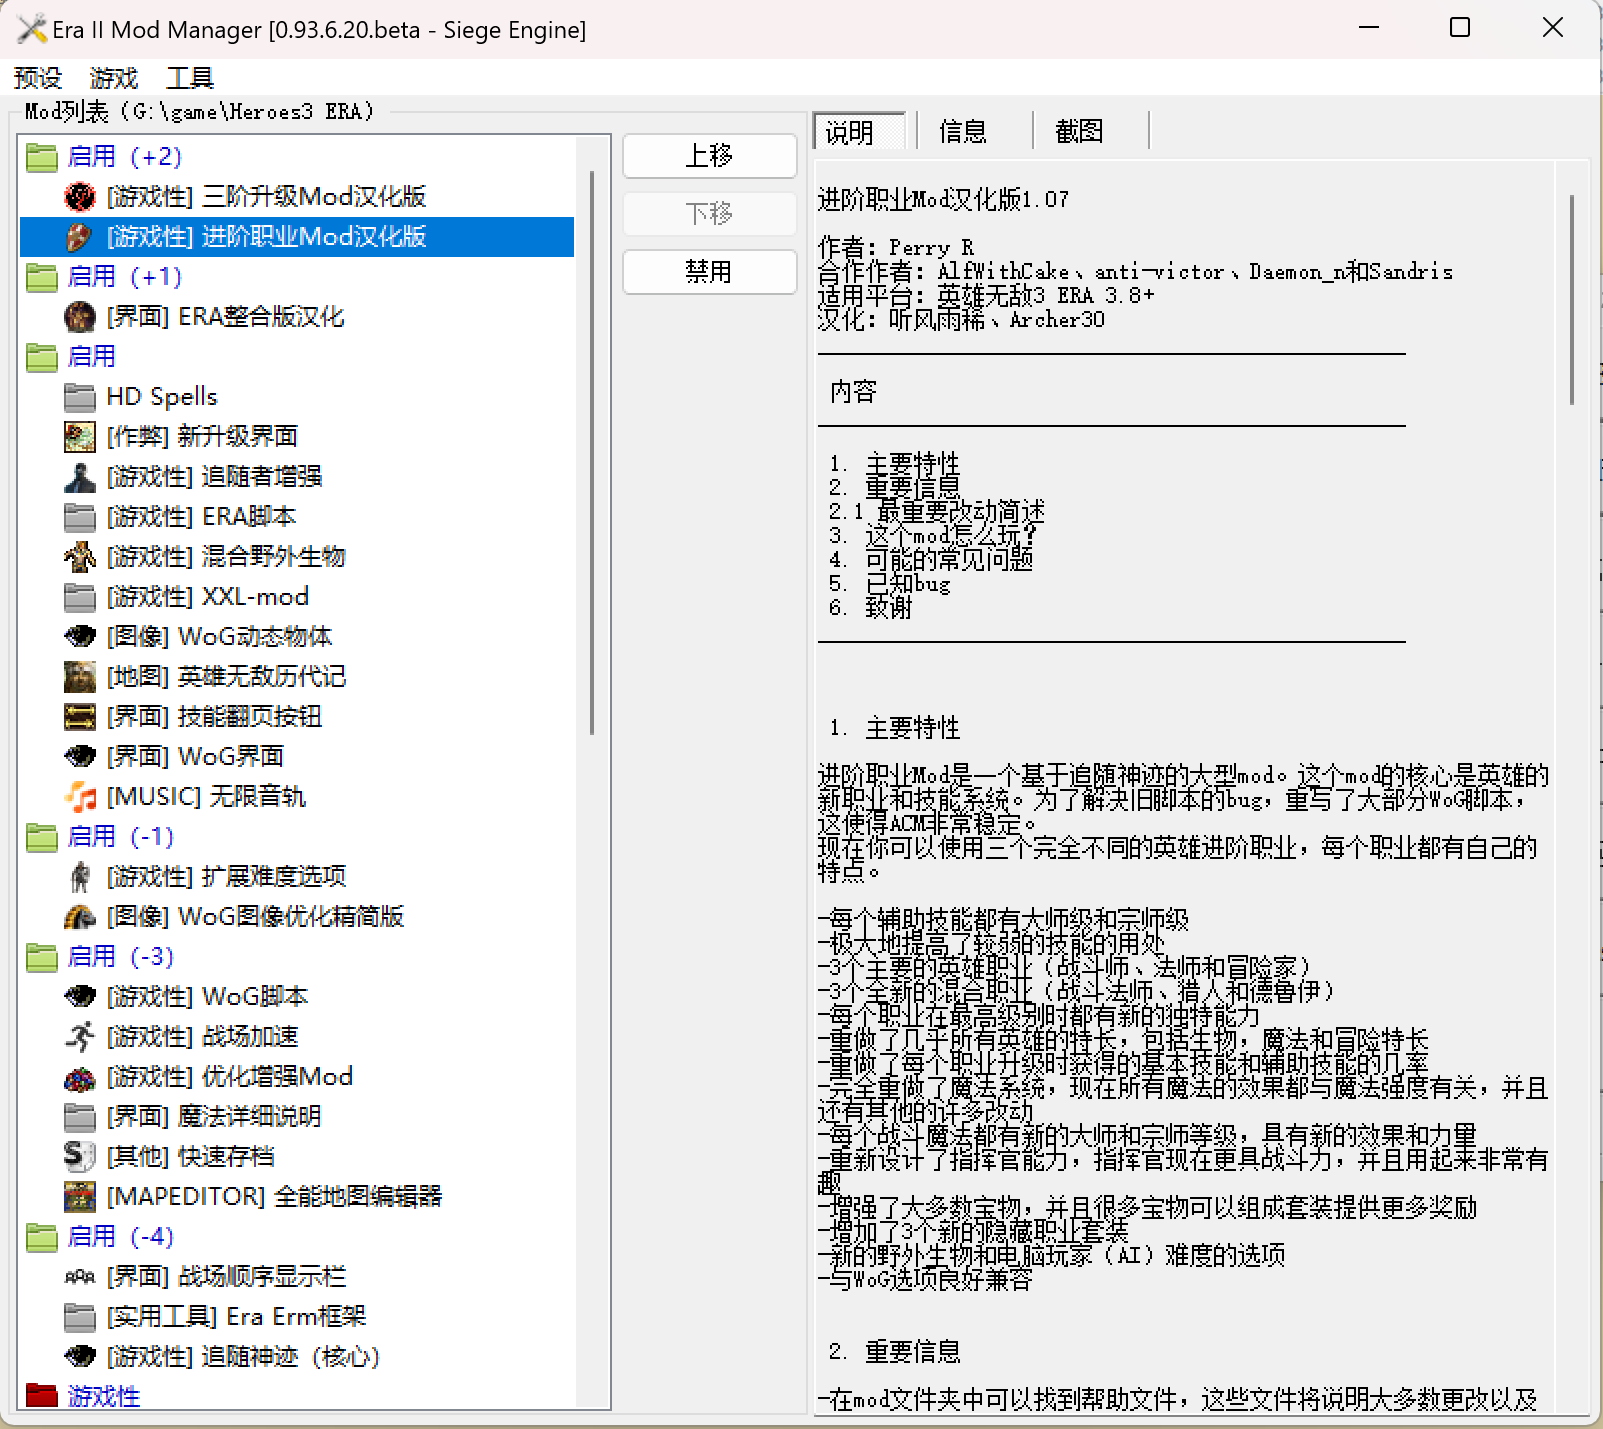This screenshot has height=1429, width=1603.
Task: Click the WoG界面 eye icon
Action: 80,757
